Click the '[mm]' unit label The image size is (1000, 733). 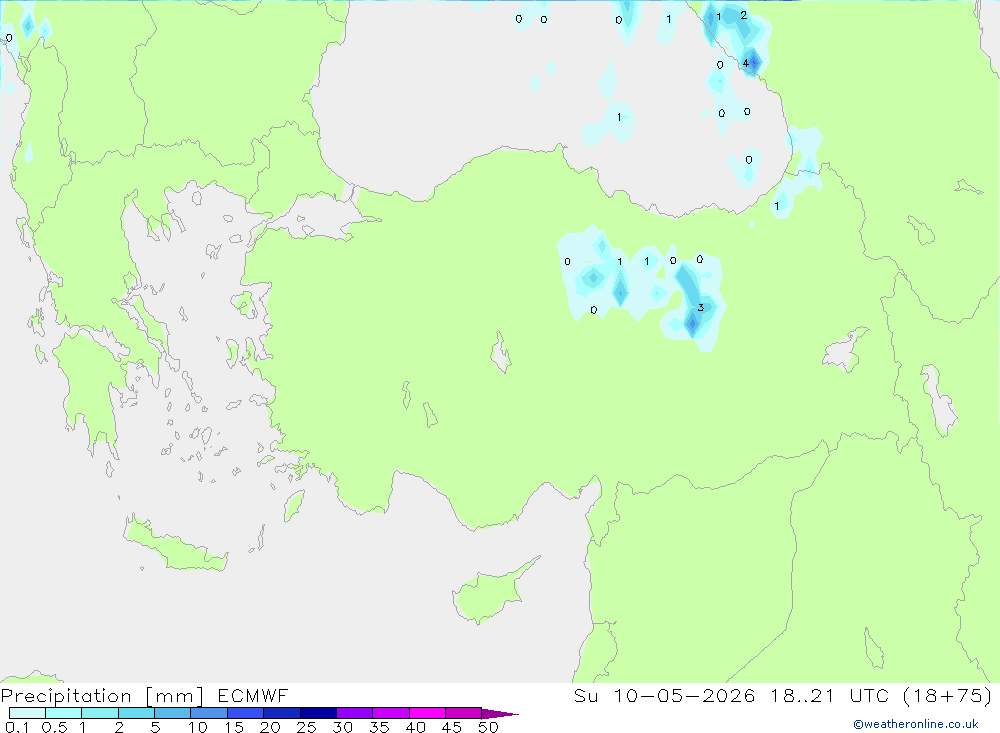[175, 696]
